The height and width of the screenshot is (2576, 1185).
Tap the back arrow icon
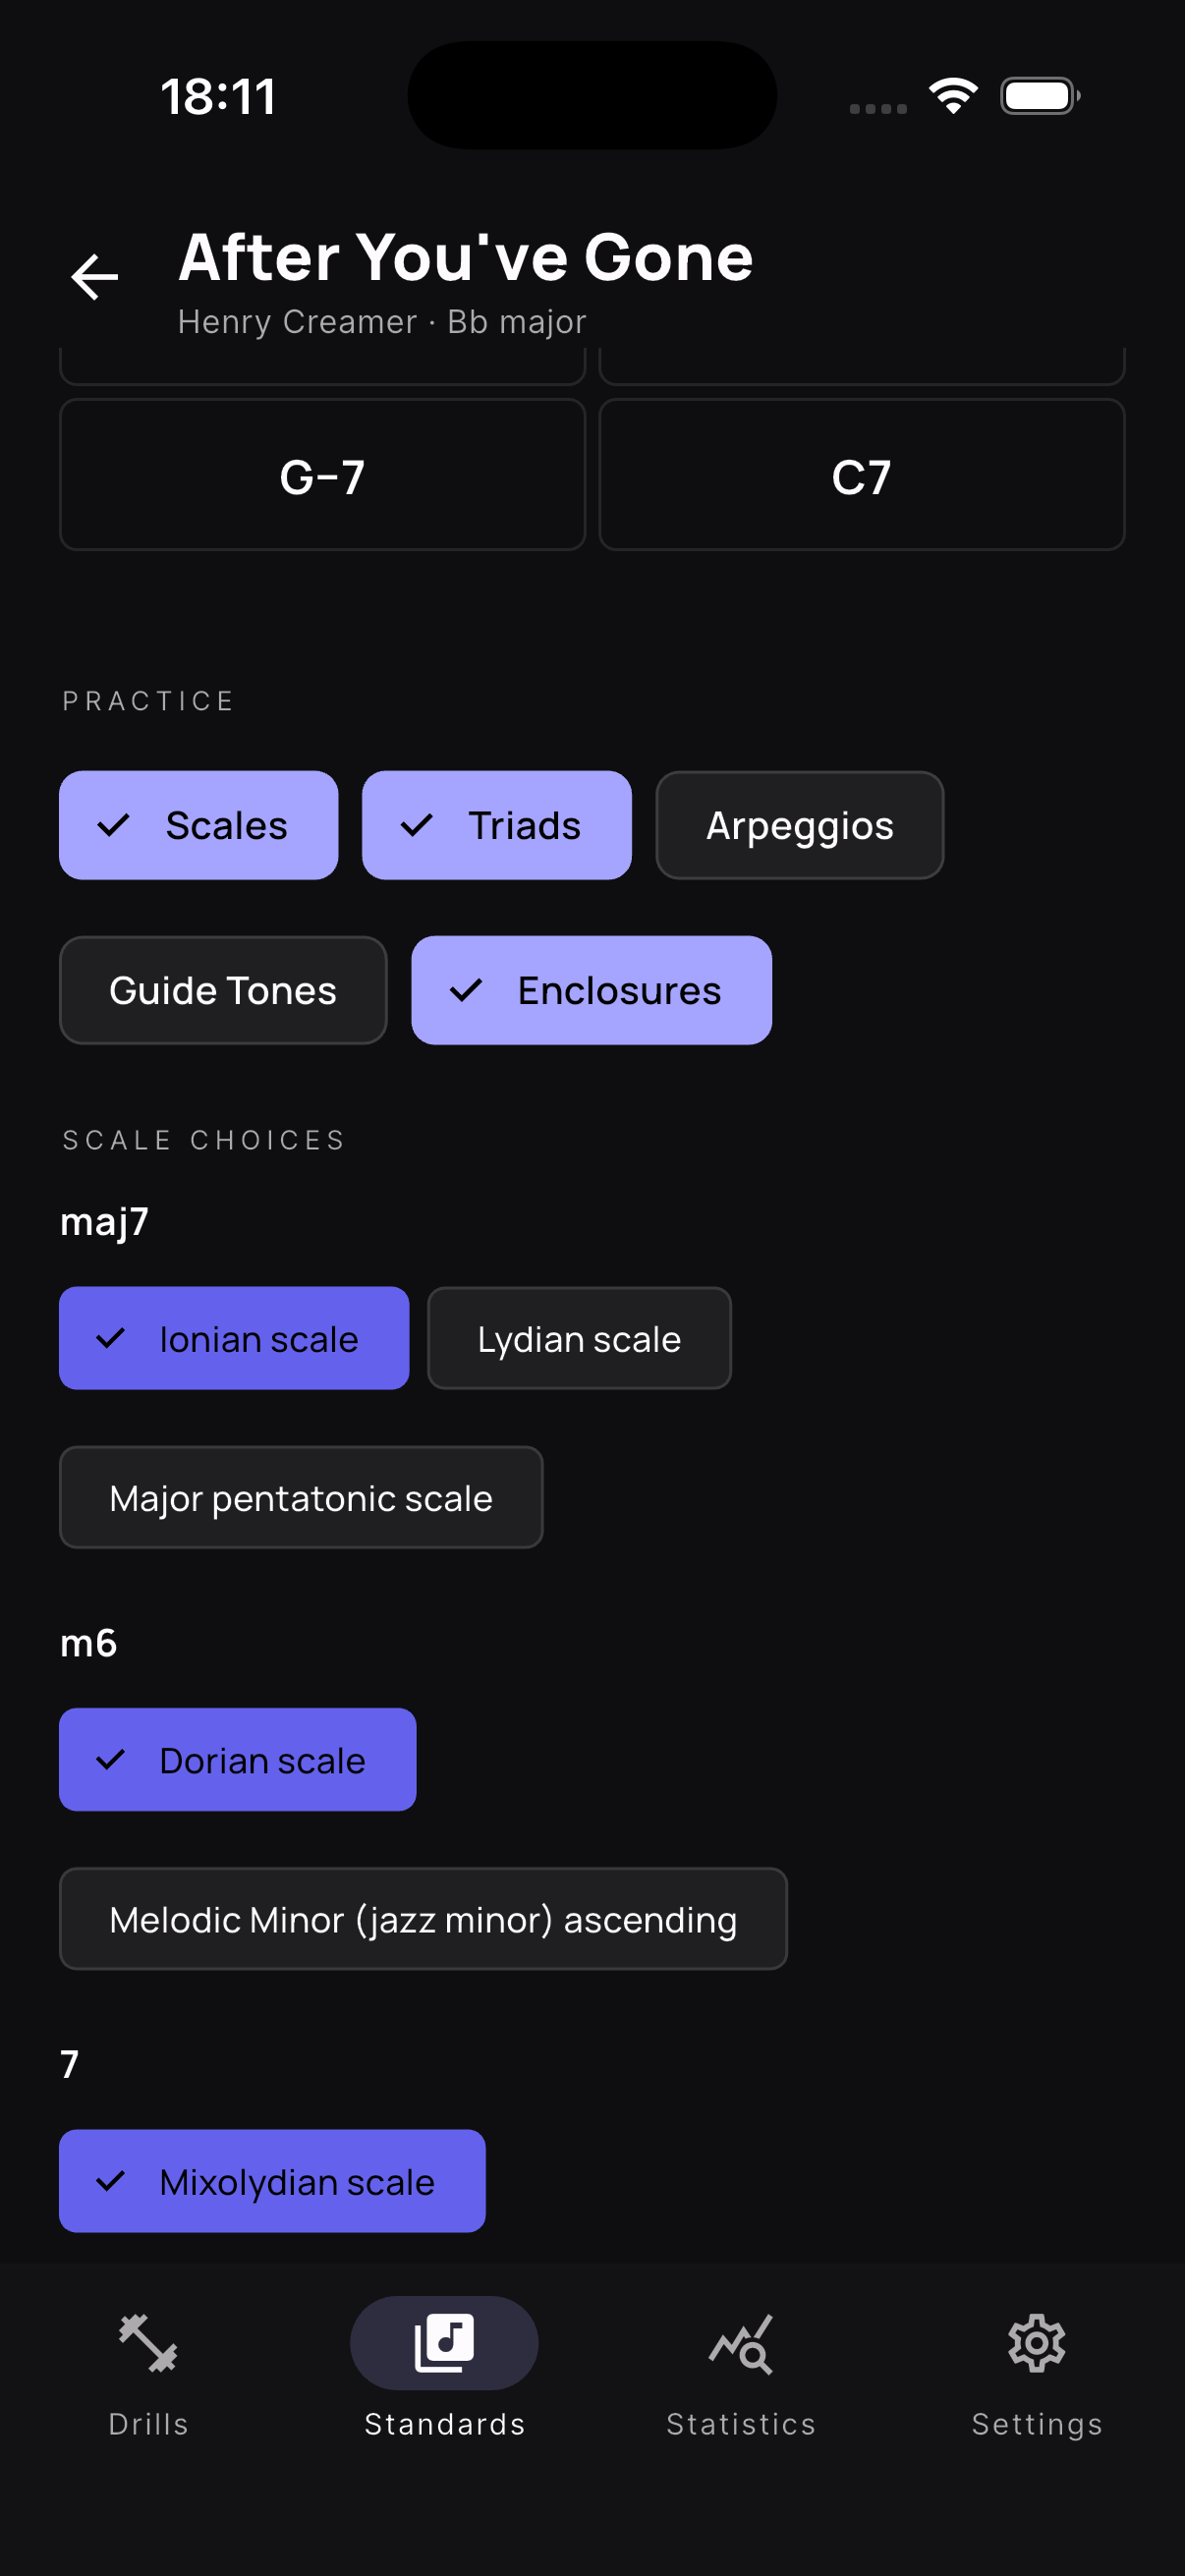tap(95, 277)
